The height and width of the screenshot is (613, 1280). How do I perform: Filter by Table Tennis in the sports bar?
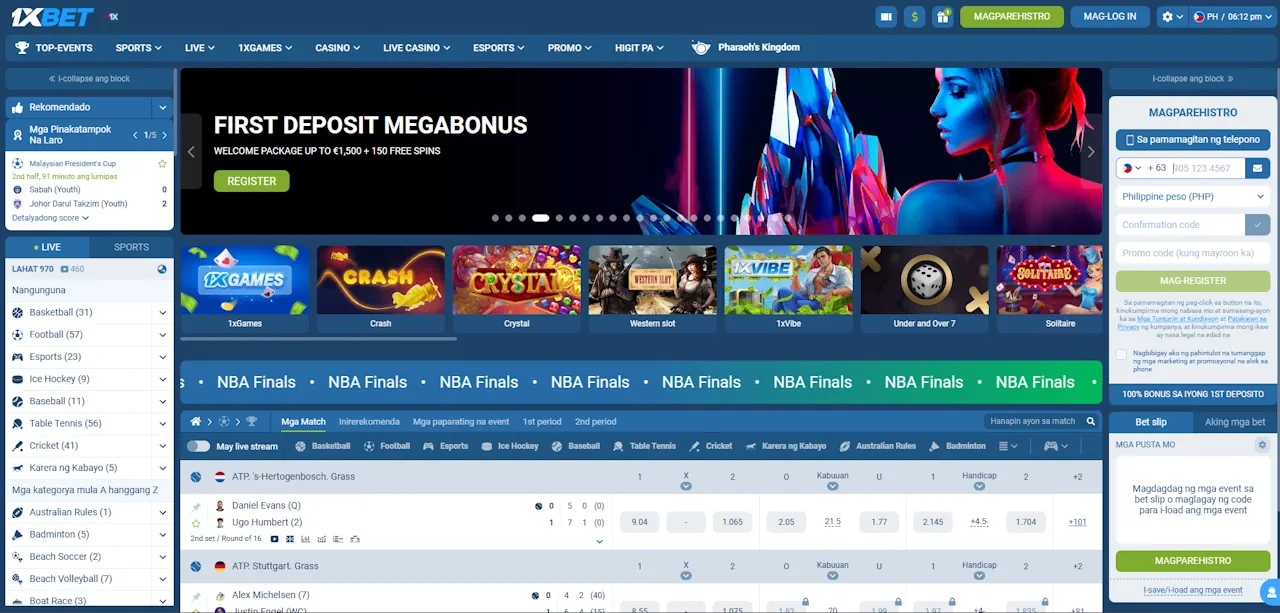pyautogui.click(x=645, y=446)
